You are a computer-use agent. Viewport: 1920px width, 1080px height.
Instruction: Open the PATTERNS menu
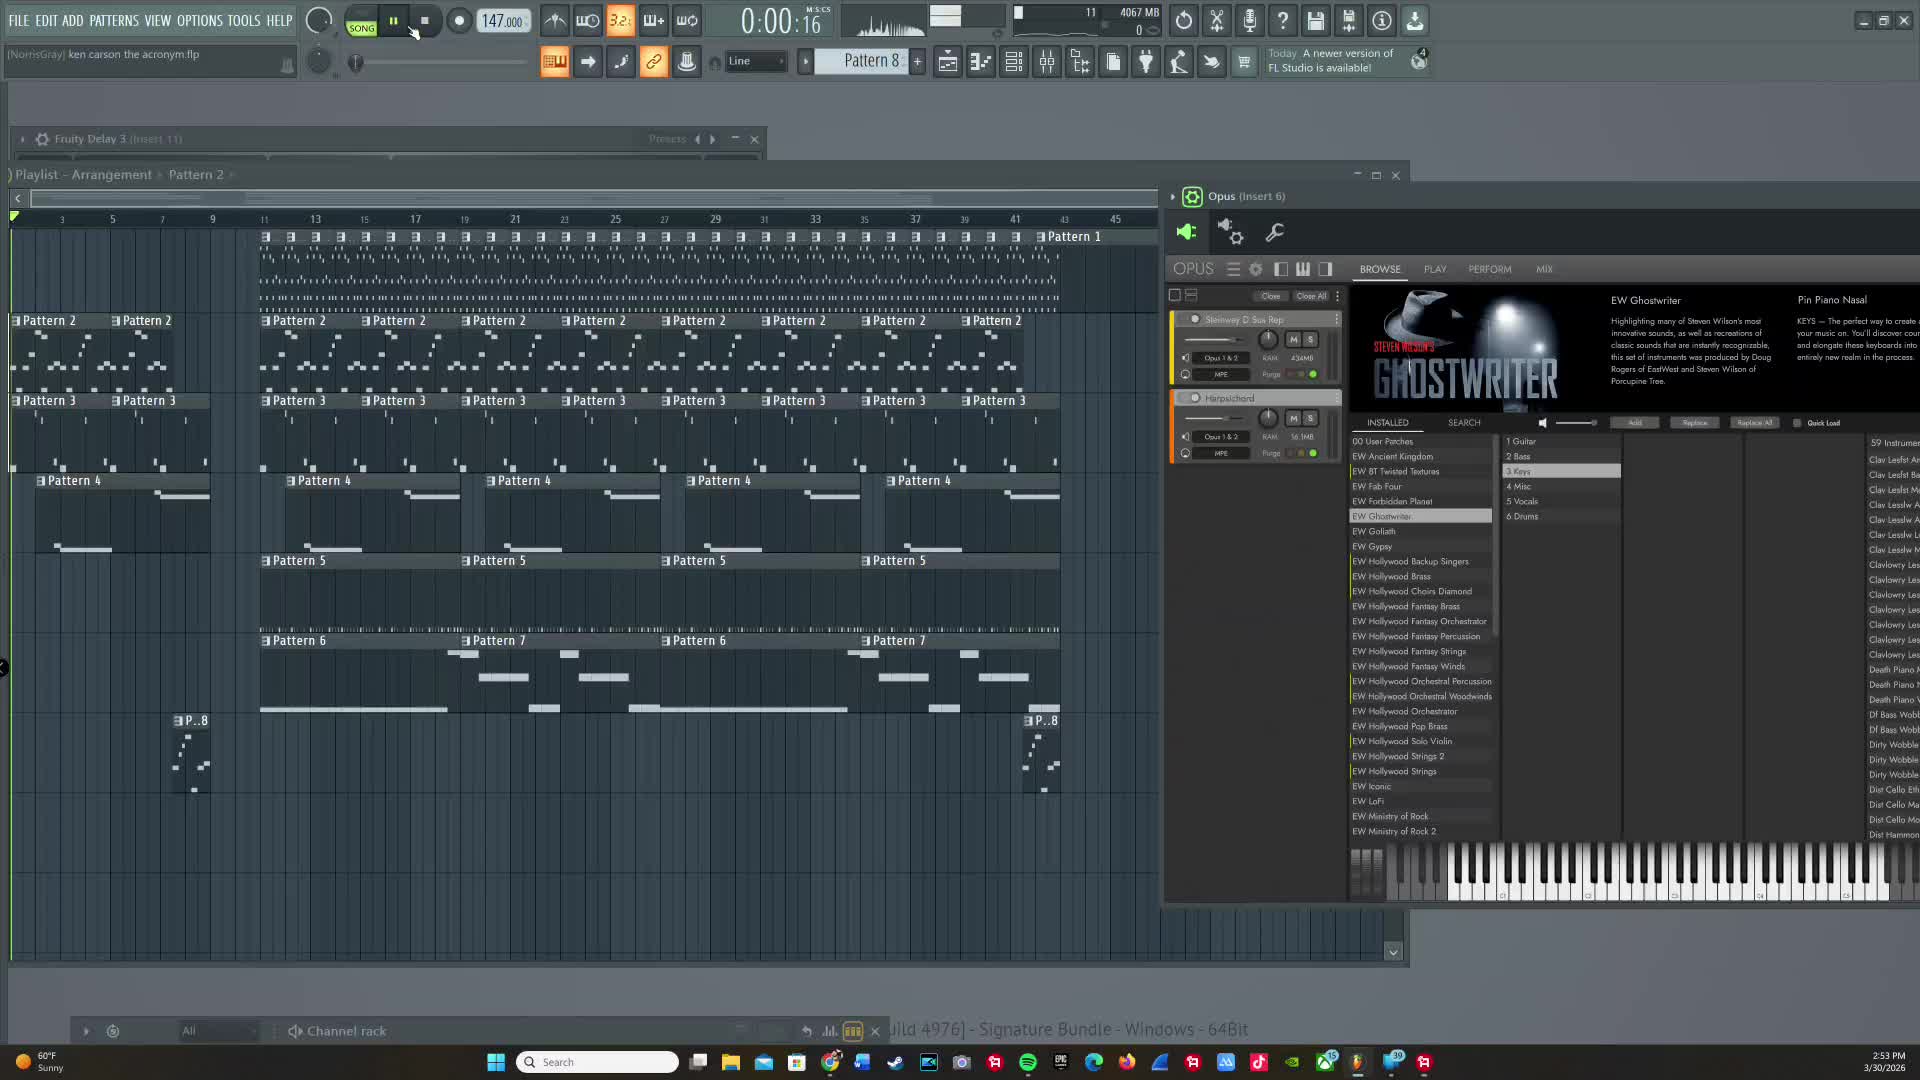coord(114,20)
